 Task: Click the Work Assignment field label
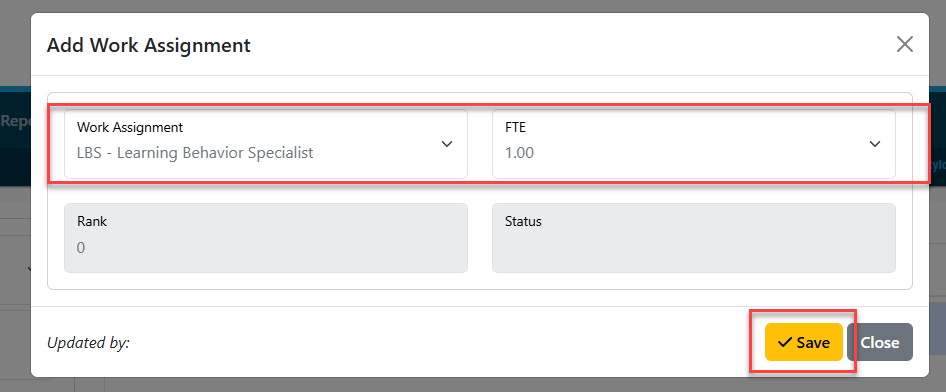tap(130, 127)
